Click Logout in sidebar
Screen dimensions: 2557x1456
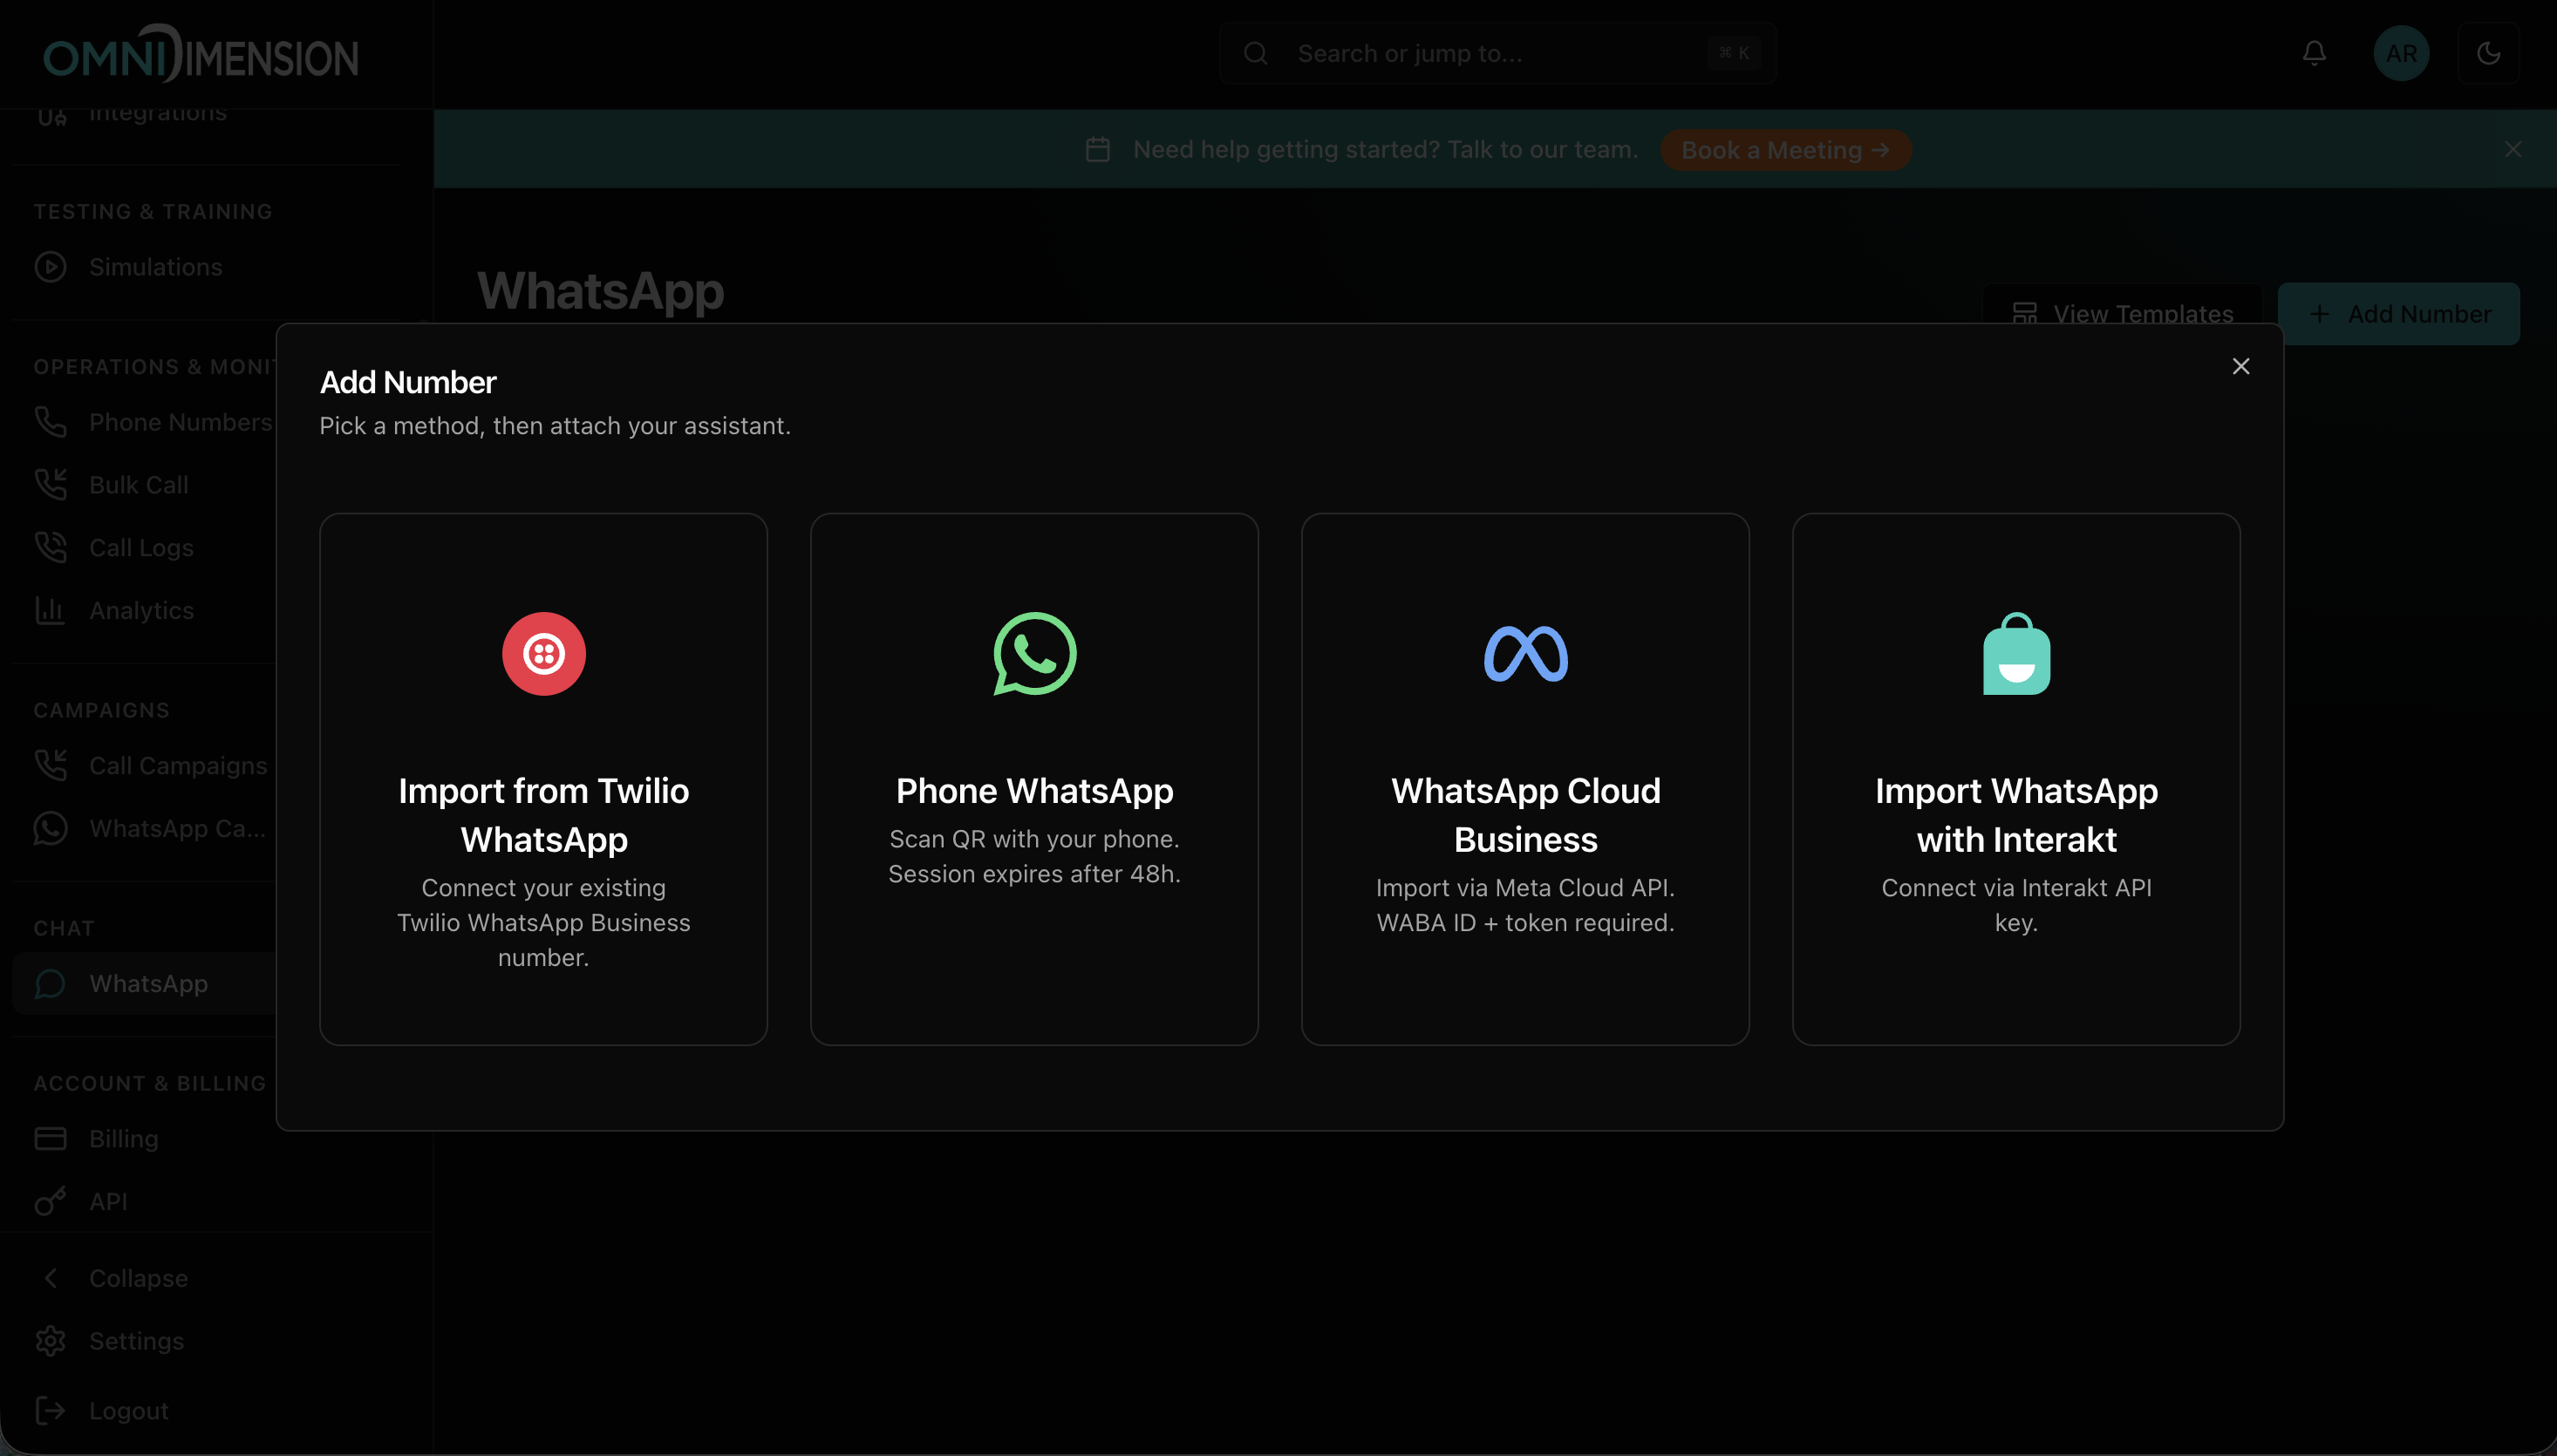(x=128, y=1412)
